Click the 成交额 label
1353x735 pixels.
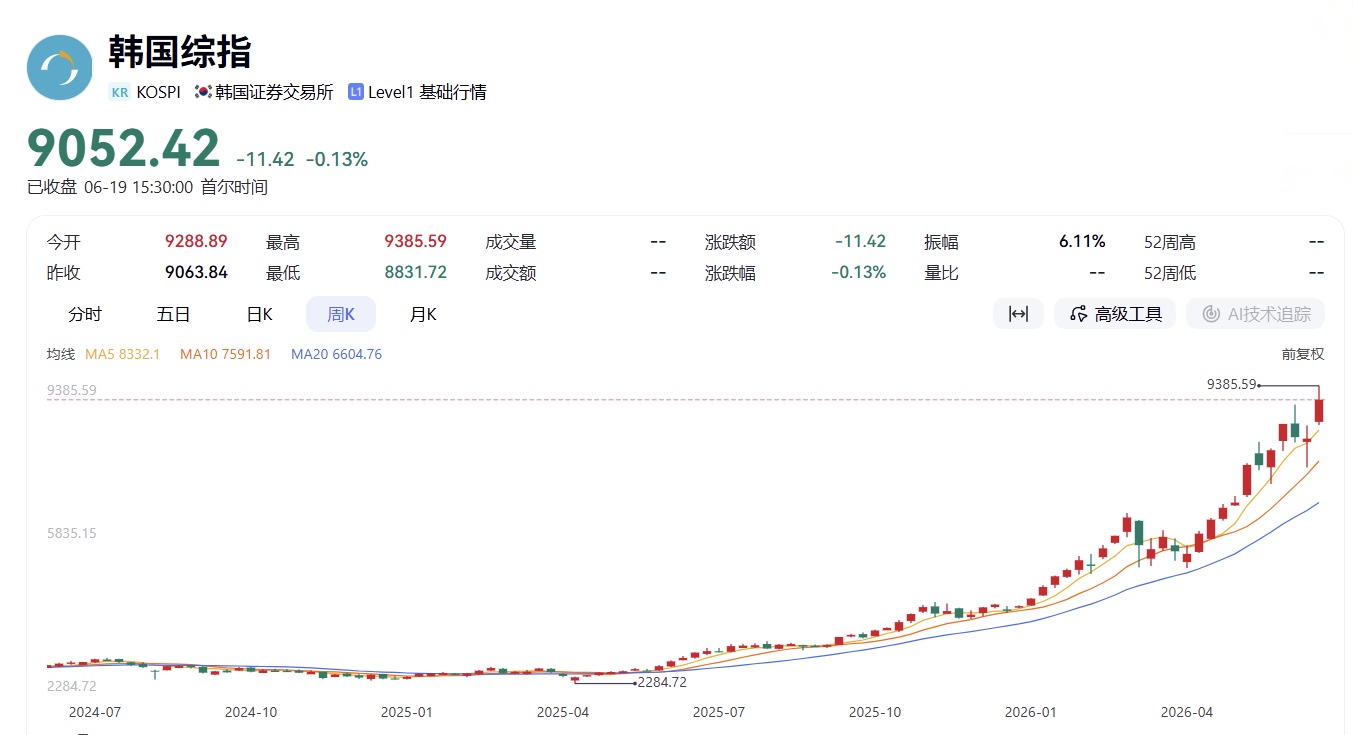pos(511,273)
